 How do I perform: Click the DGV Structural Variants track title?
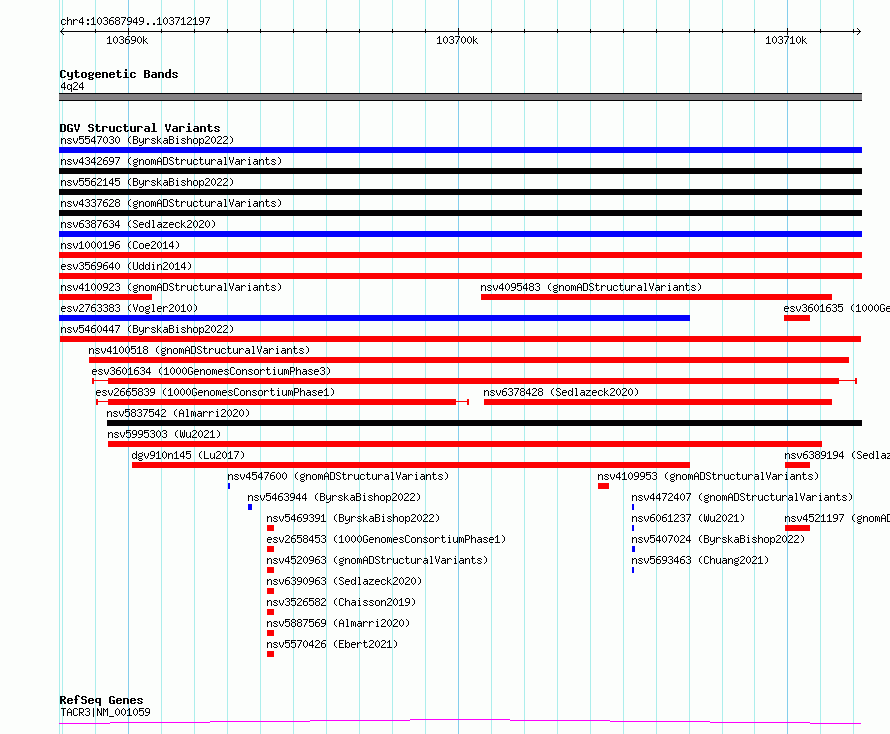(x=140, y=128)
